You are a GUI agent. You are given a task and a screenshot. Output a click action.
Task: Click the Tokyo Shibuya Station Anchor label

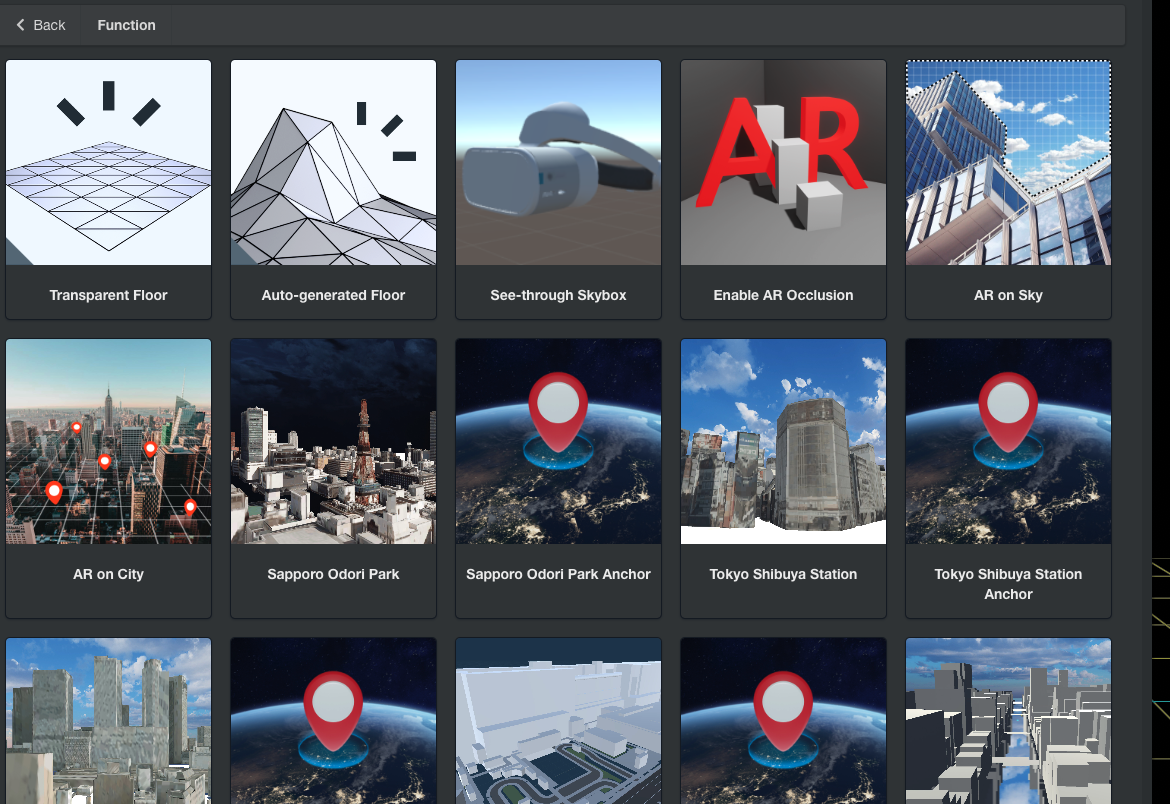[1008, 584]
